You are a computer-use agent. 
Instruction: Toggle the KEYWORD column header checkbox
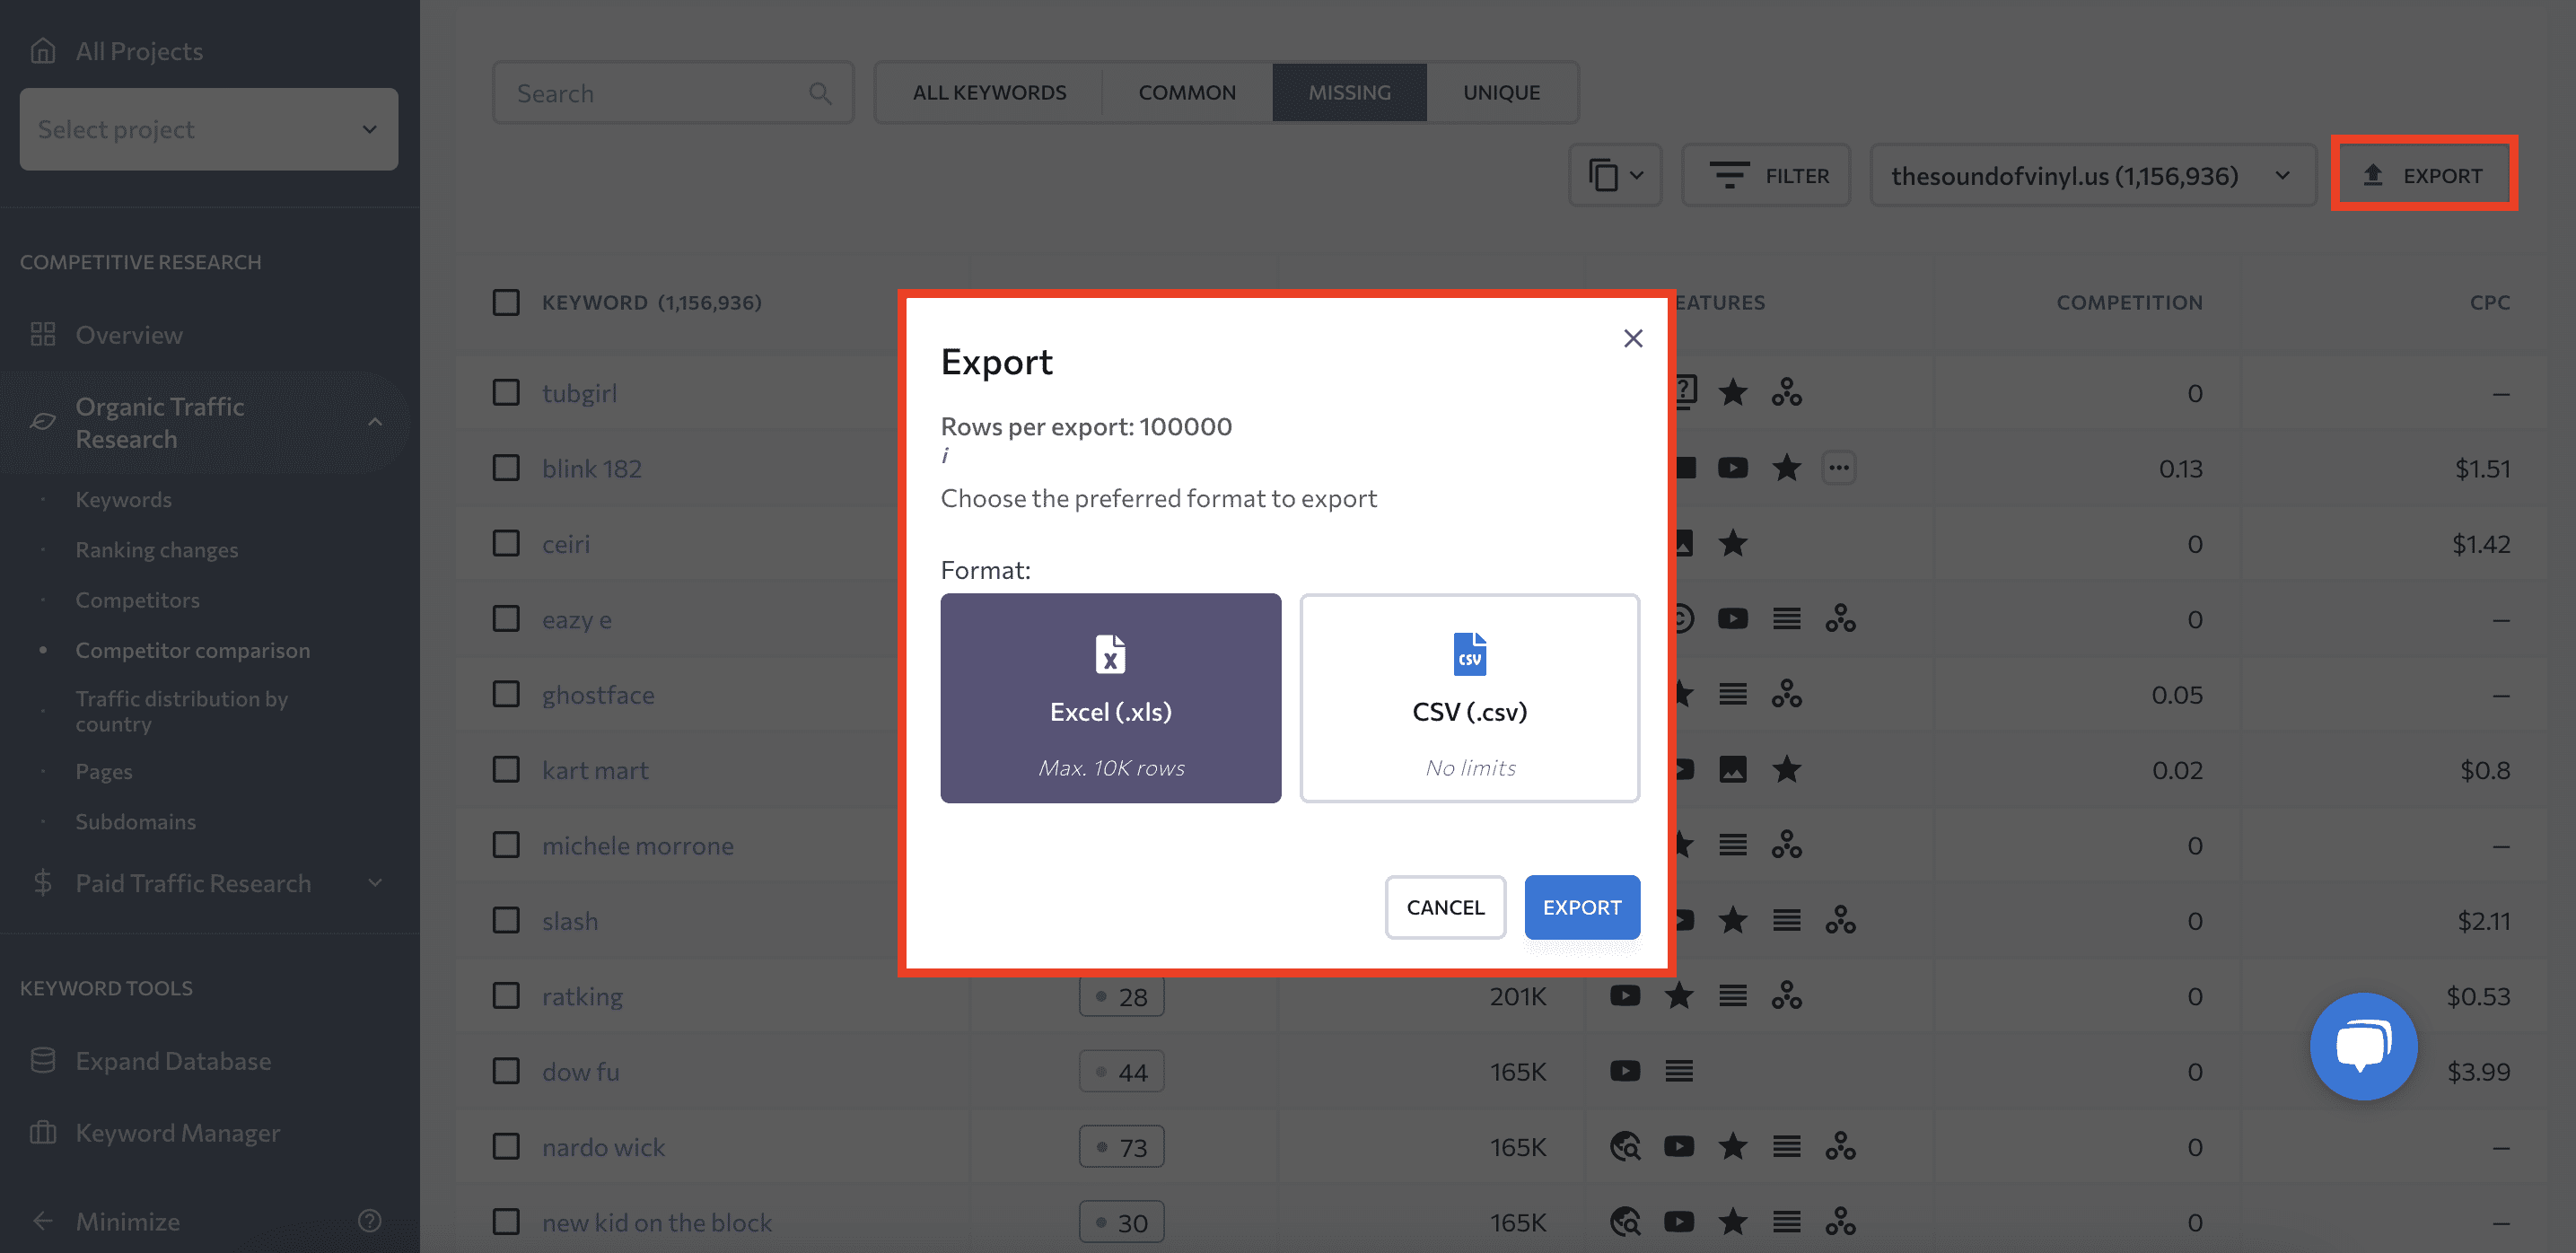click(x=504, y=302)
